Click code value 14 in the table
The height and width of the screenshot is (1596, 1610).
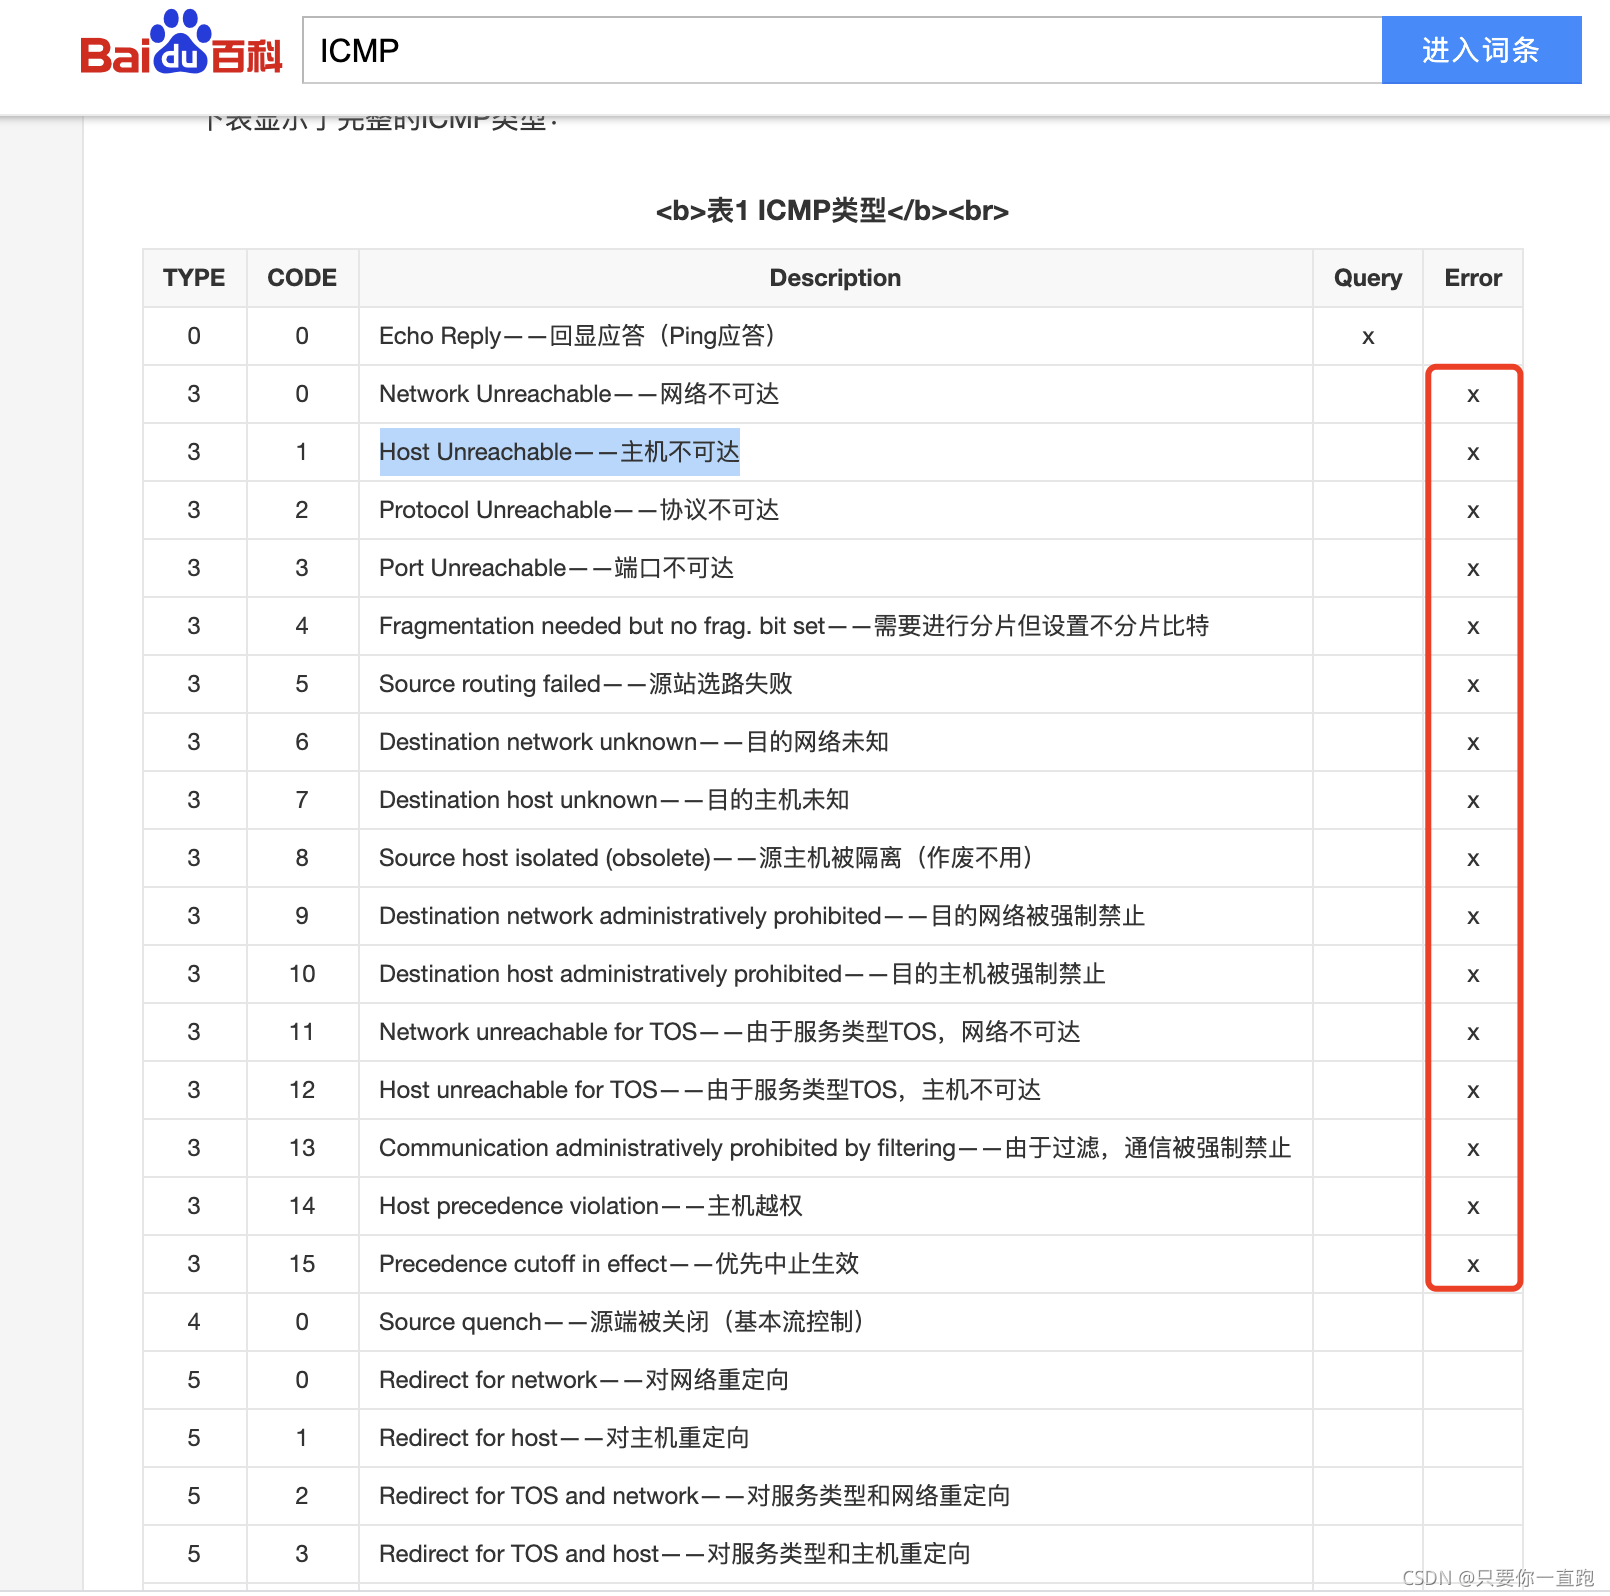302,1206
